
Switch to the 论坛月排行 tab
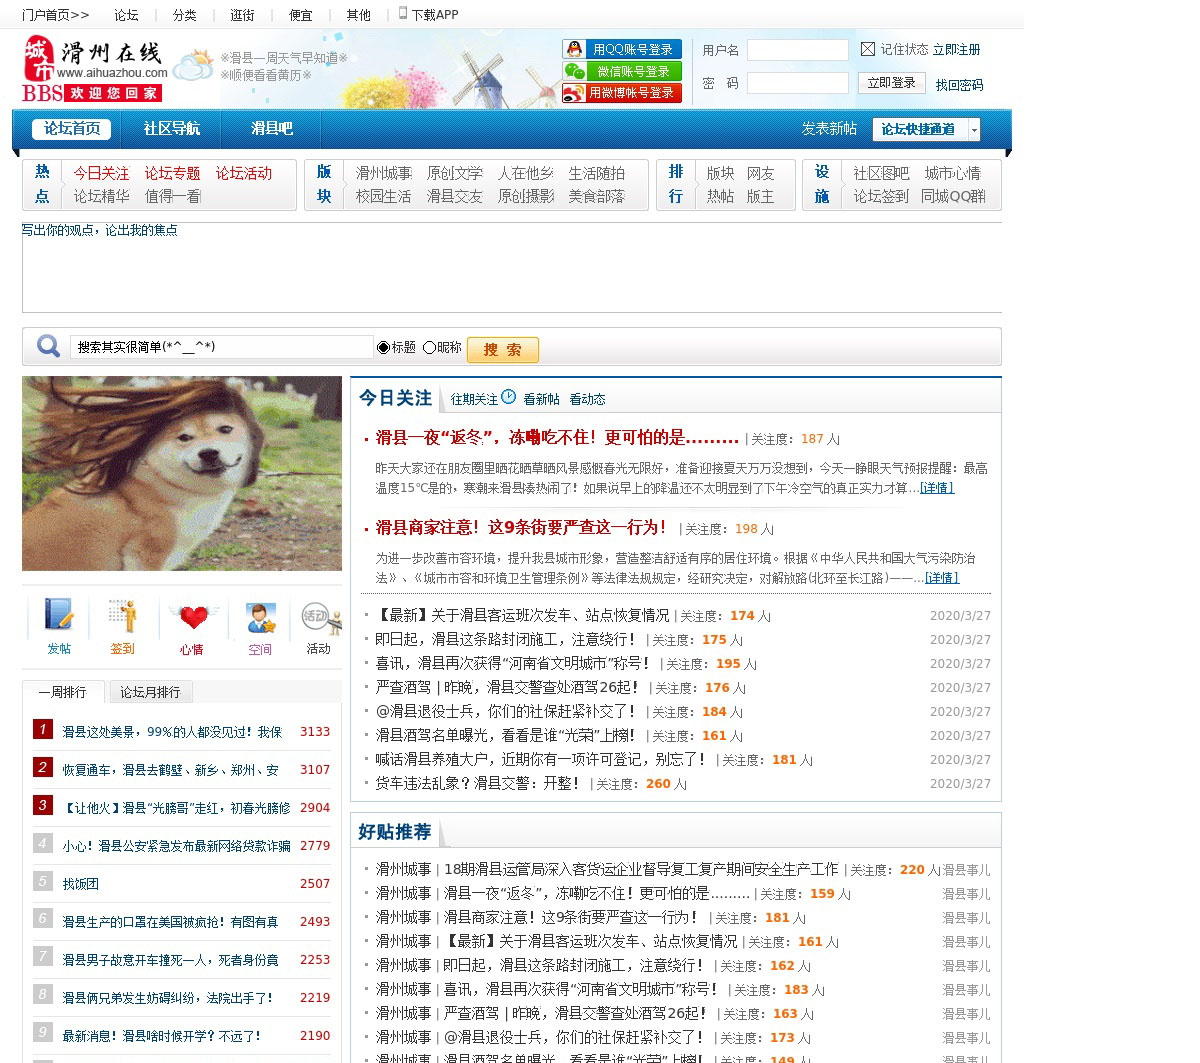coord(150,692)
